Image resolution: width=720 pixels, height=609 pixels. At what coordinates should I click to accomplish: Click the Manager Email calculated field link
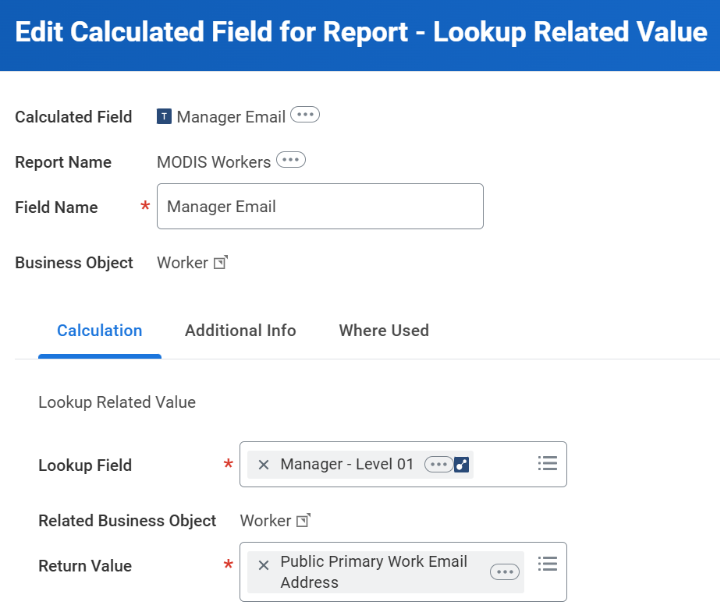point(231,117)
